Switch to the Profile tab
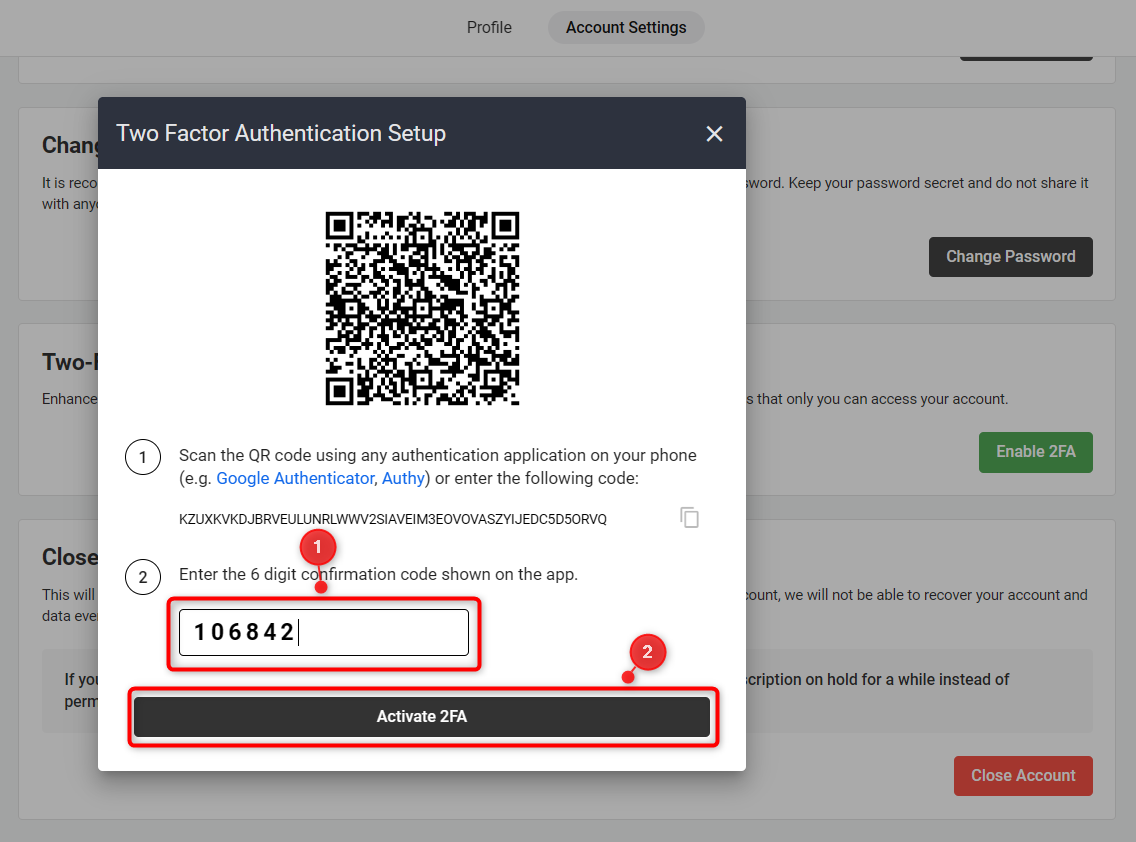The width and height of the screenshot is (1136, 842). [x=489, y=28]
